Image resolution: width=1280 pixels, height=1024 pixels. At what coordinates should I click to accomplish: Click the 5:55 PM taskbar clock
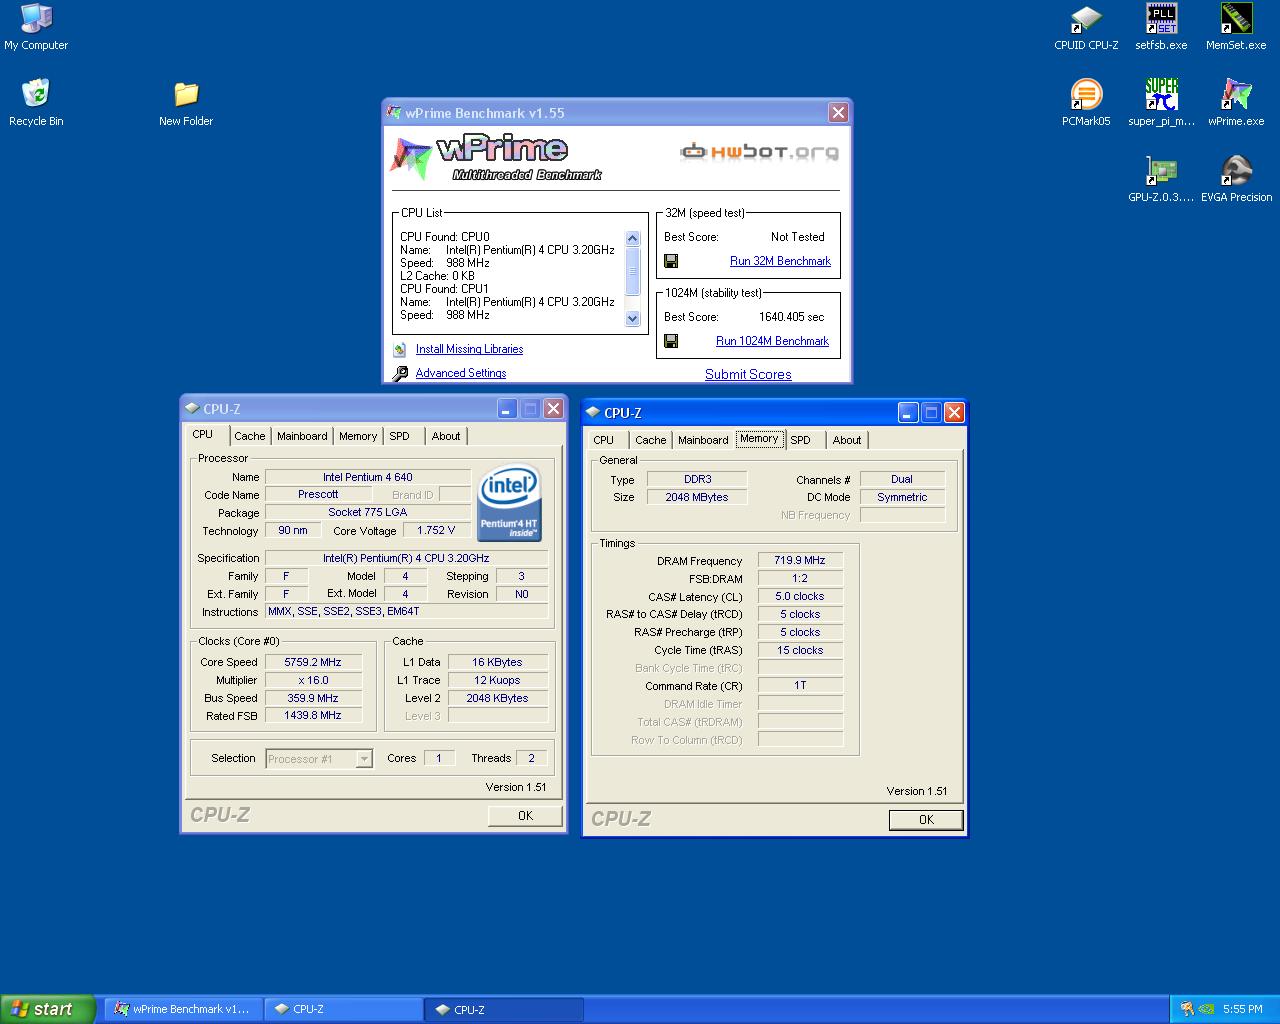pos(1242,1009)
